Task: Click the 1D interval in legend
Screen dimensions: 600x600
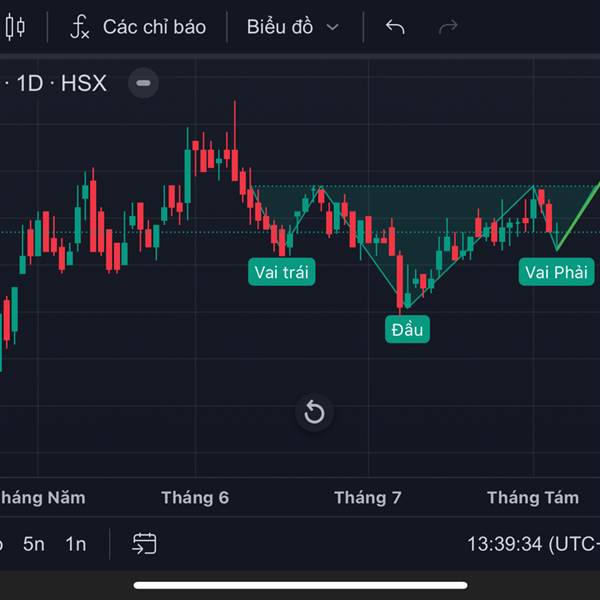Action: (30, 83)
